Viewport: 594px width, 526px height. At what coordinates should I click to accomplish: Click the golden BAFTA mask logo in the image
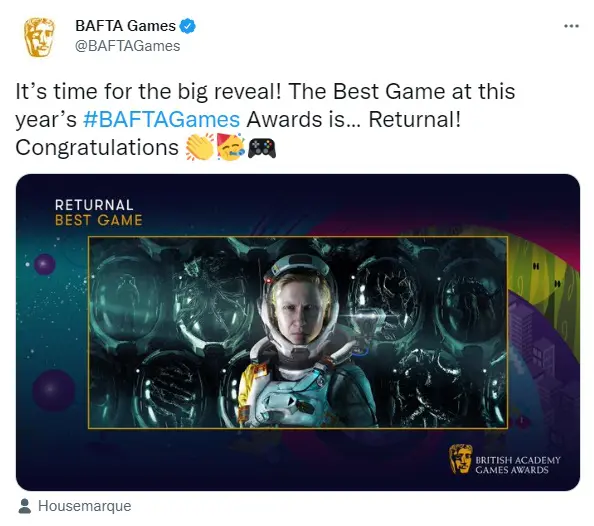pyautogui.click(x=460, y=459)
